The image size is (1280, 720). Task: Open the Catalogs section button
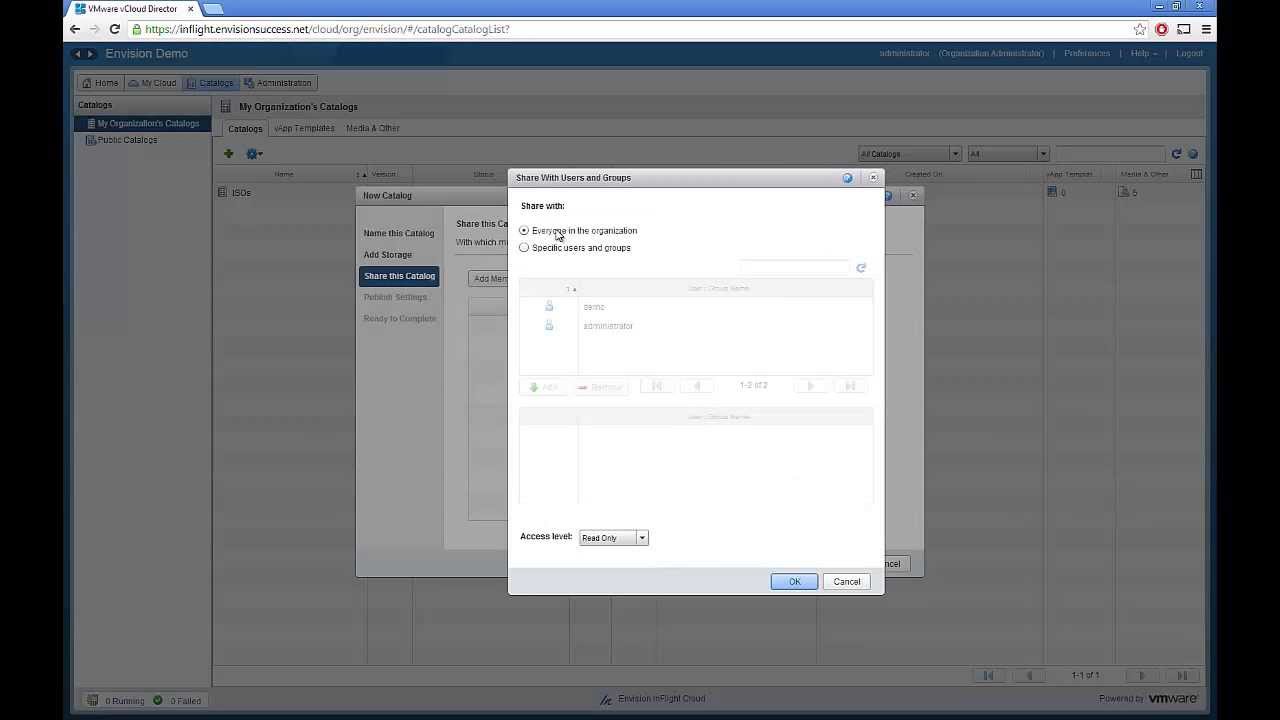pyautogui.click(x=210, y=83)
